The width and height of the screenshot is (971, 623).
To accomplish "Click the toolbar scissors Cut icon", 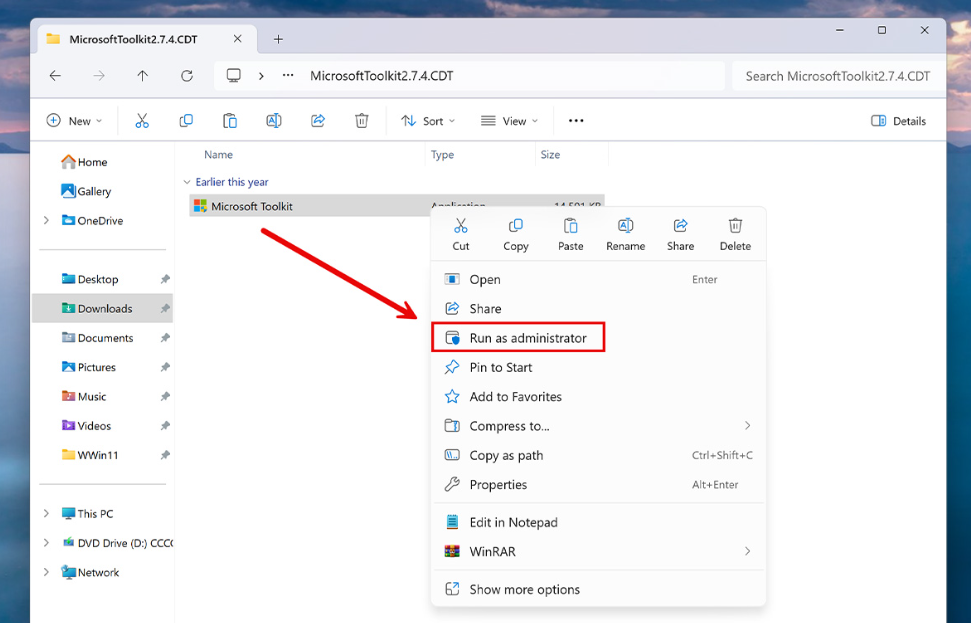I will click(x=142, y=121).
